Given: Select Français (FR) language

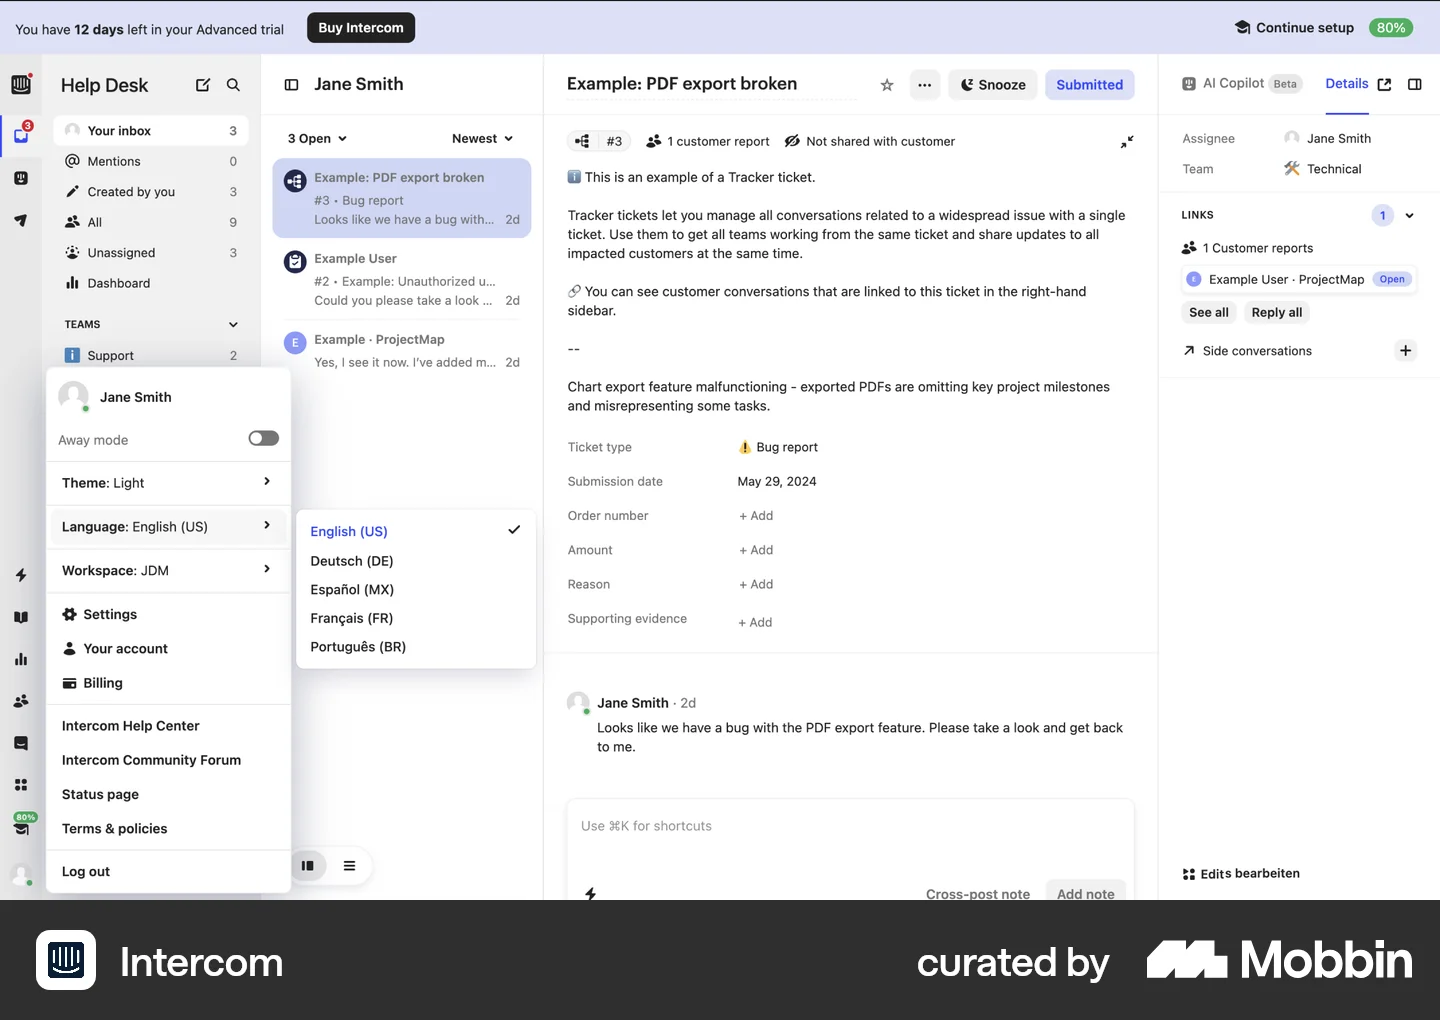Looking at the screenshot, I should tap(416, 618).
